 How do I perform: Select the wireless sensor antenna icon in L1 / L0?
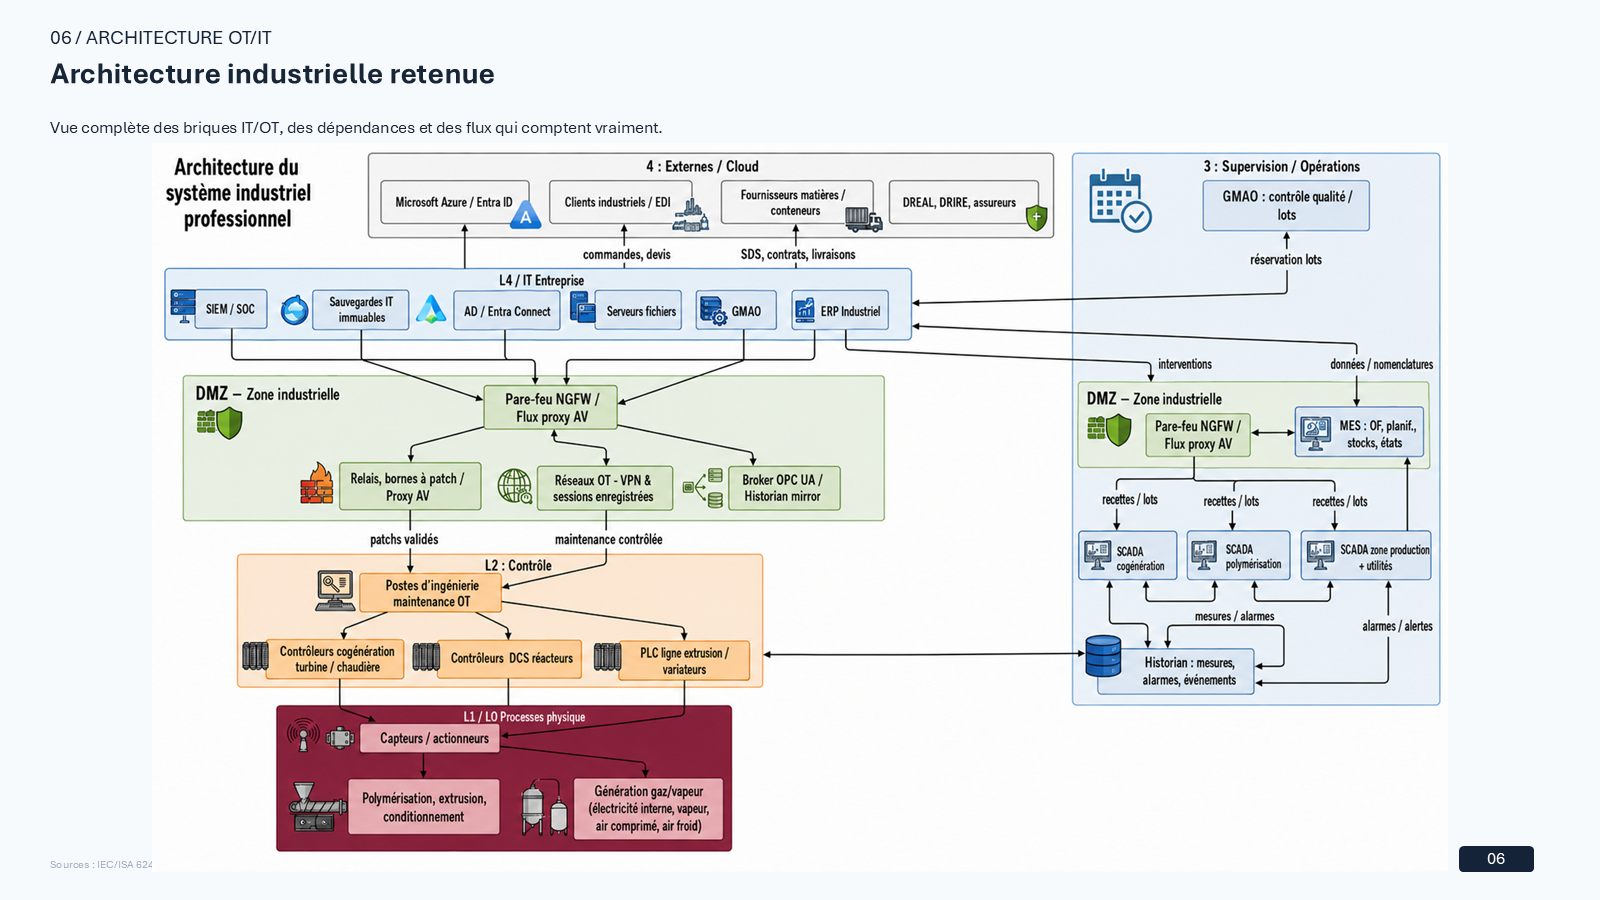click(303, 737)
